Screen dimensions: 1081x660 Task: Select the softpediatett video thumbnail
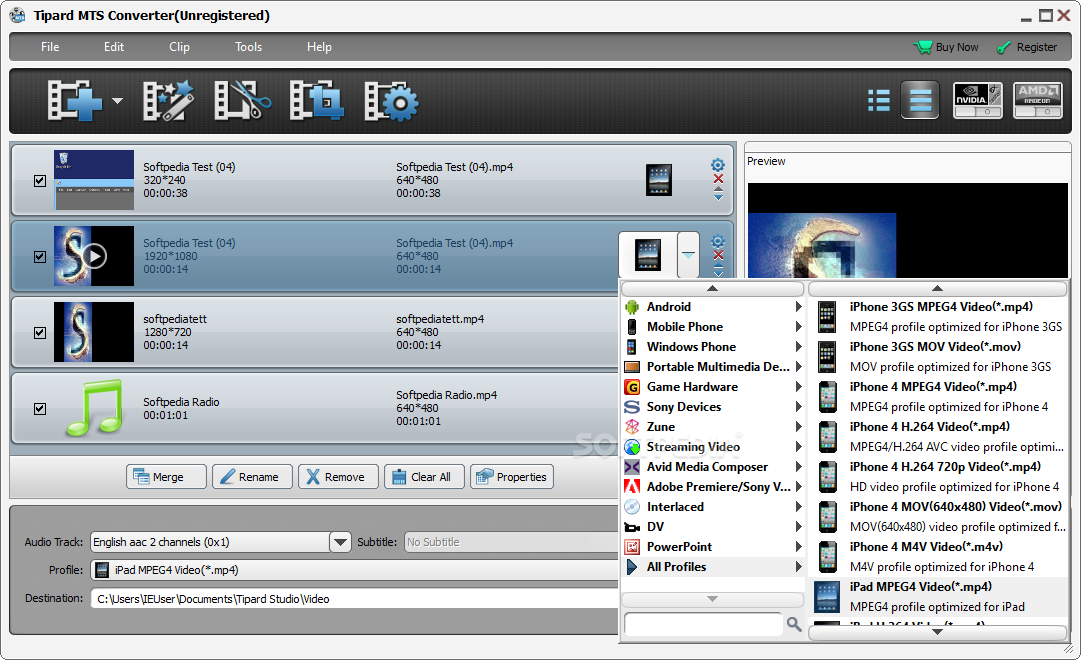(94, 332)
